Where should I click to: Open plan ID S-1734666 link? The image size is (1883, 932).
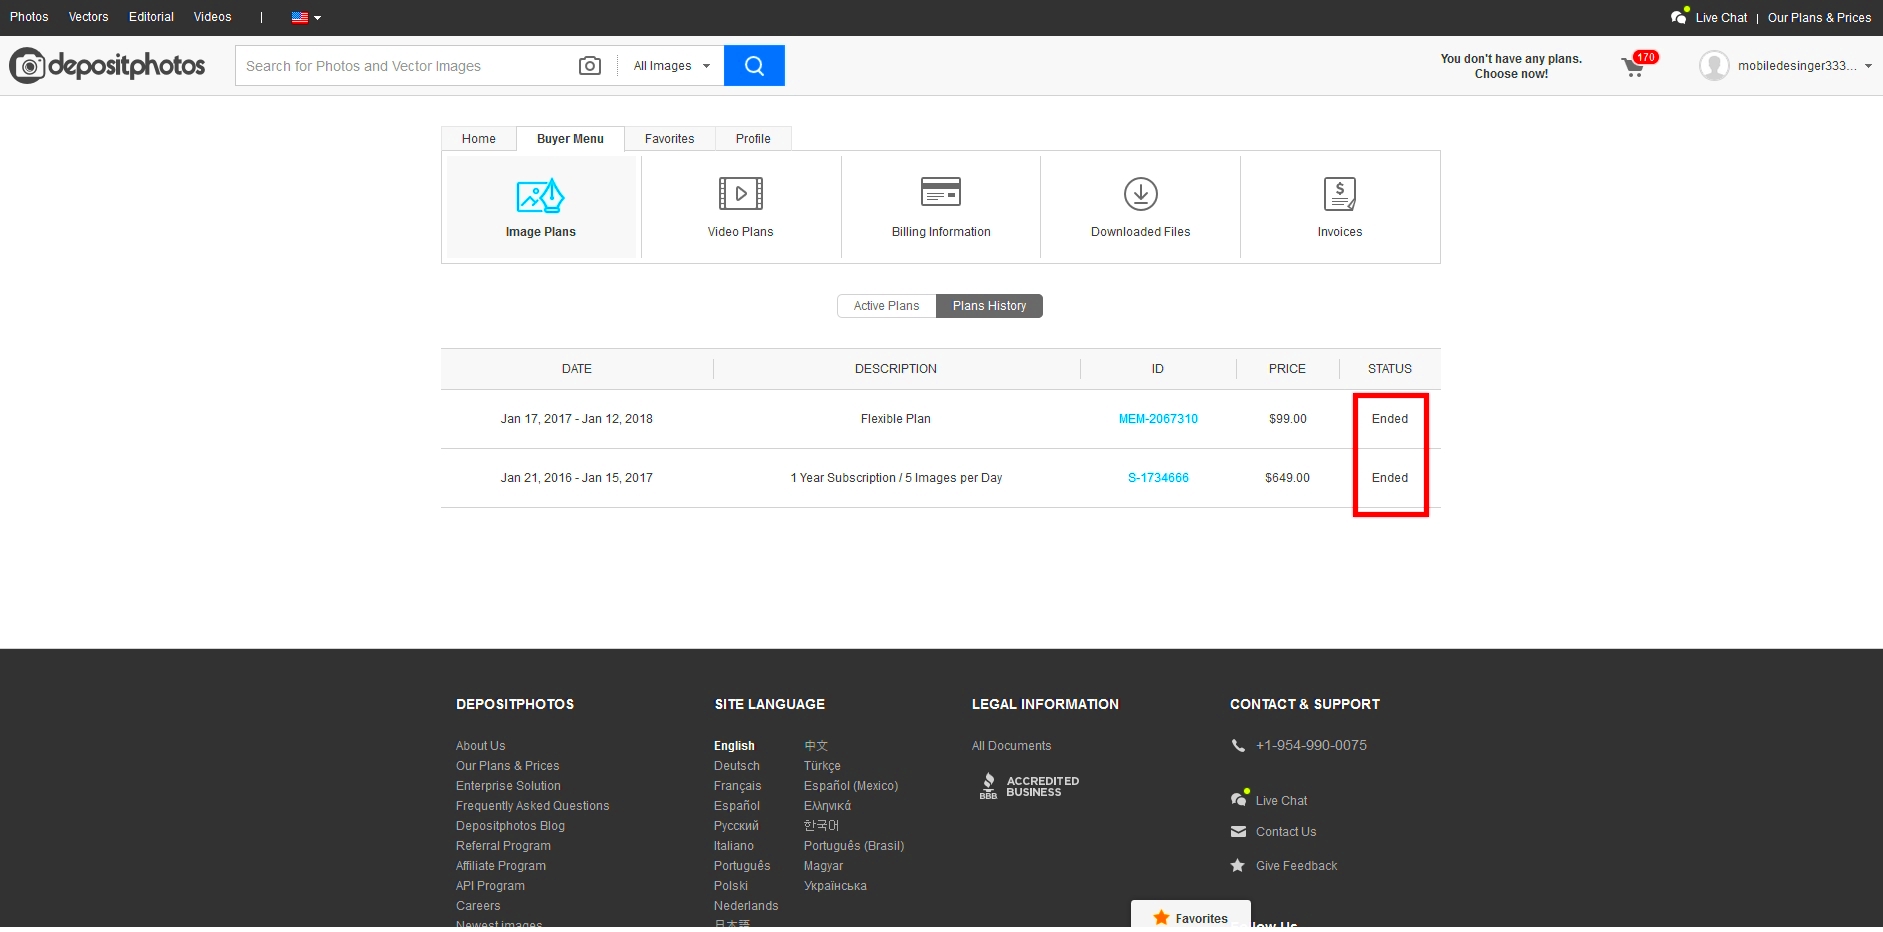click(1158, 478)
